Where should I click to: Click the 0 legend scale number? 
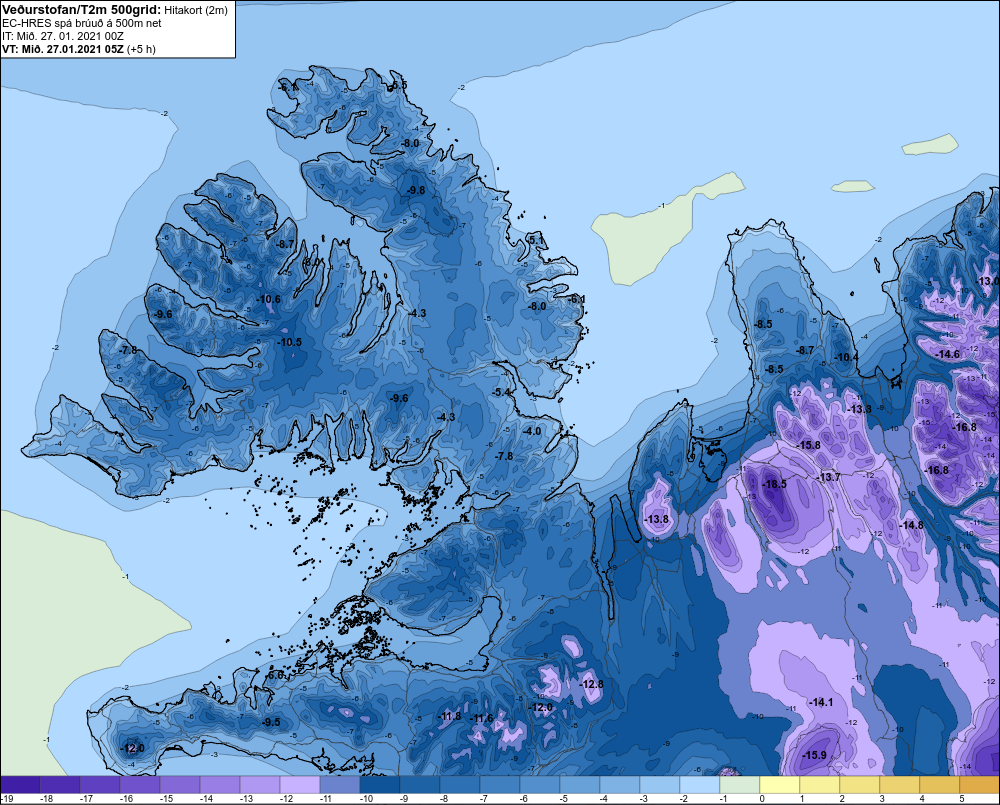[762, 799]
